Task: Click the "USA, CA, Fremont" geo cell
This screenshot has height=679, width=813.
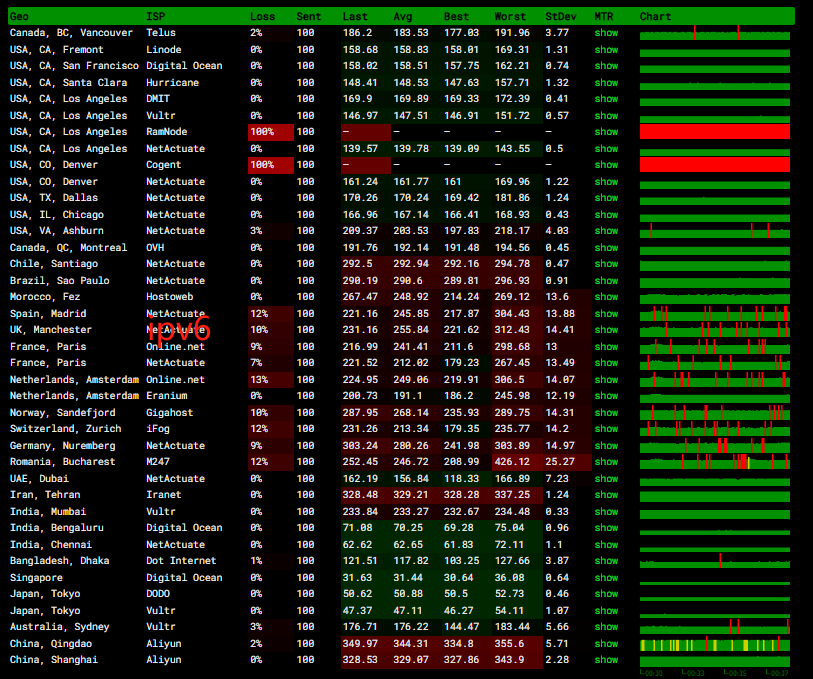Action: (x=57, y=50)
